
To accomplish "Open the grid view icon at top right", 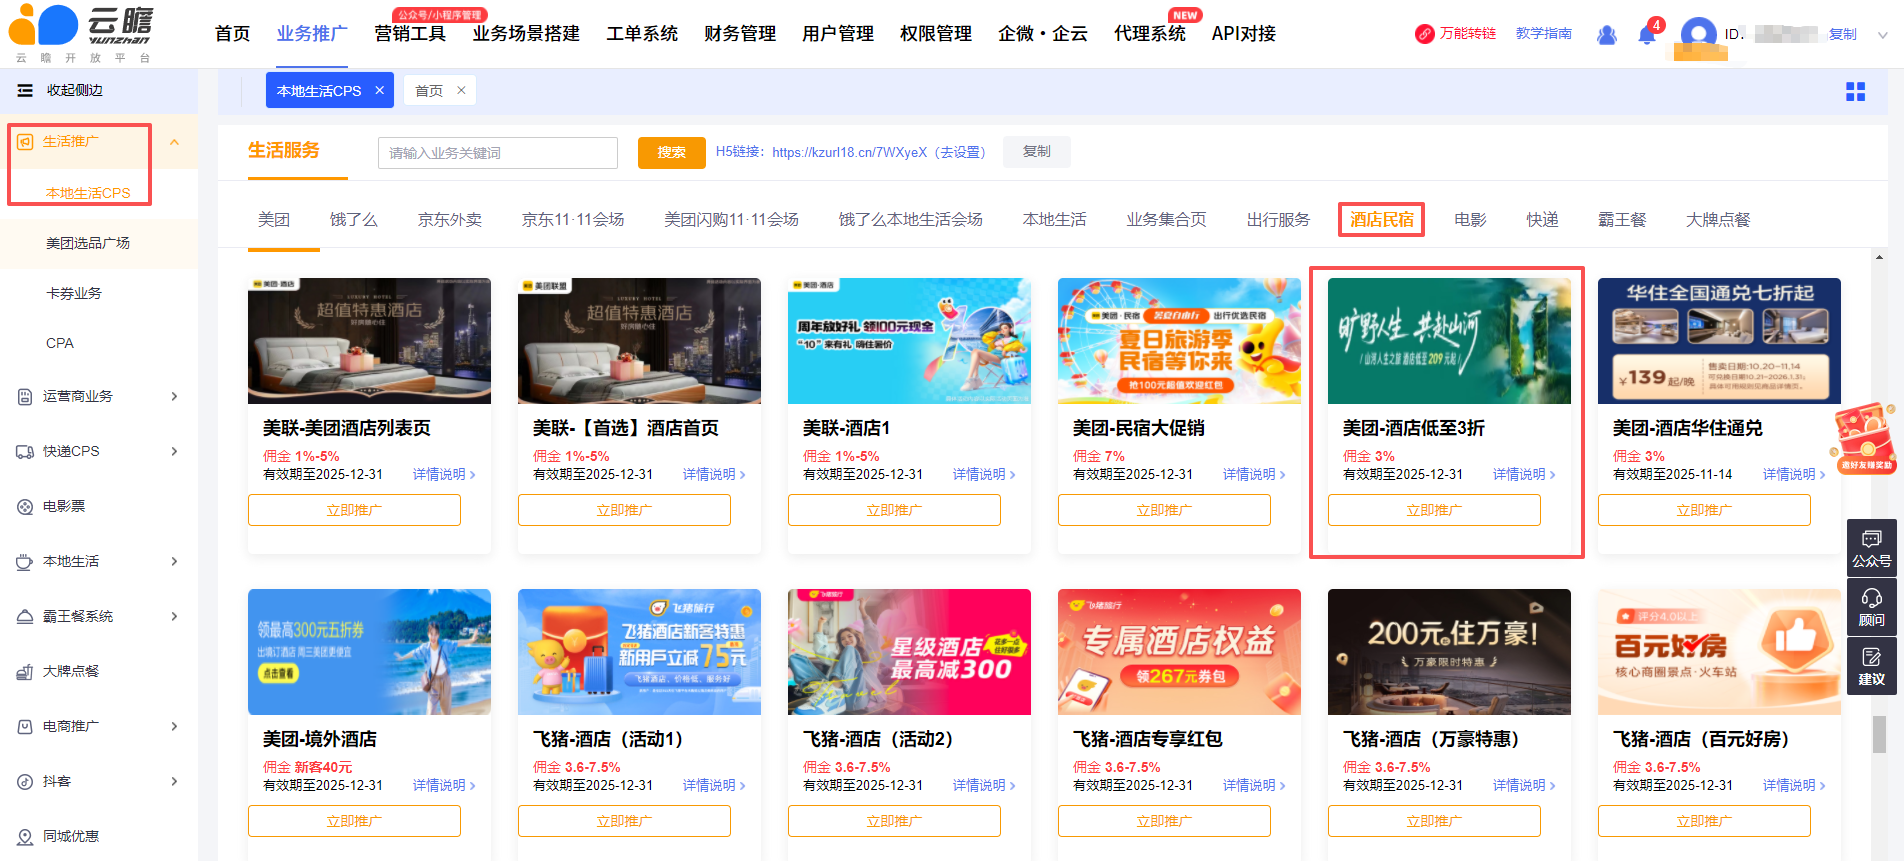I will (x=1855, y=92).
